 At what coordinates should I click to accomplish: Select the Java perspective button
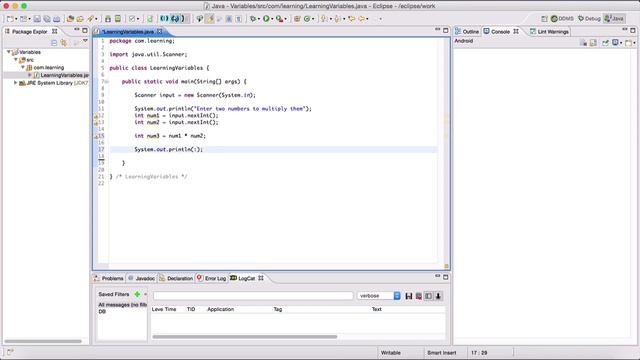tap(614, 19)
